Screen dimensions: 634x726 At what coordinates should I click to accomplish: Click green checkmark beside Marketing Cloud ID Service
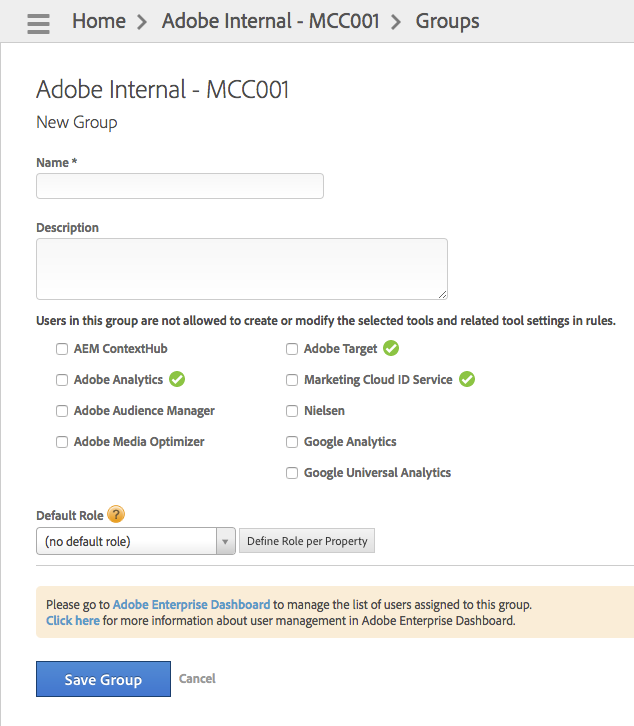[x=467, y=380]
